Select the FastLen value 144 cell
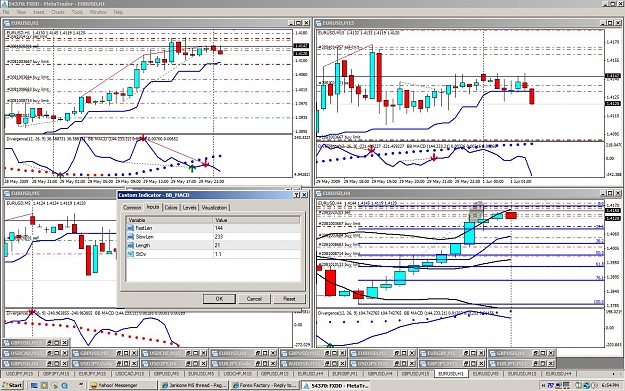The image size is (625, 391). tap(256, 228)
